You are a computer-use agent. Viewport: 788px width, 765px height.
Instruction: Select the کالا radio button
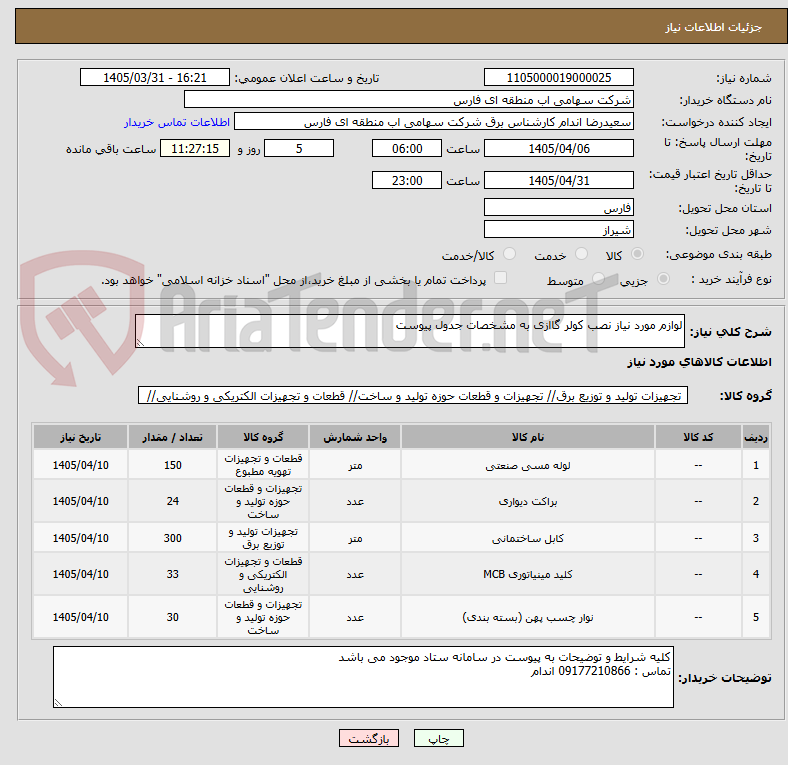637,254
